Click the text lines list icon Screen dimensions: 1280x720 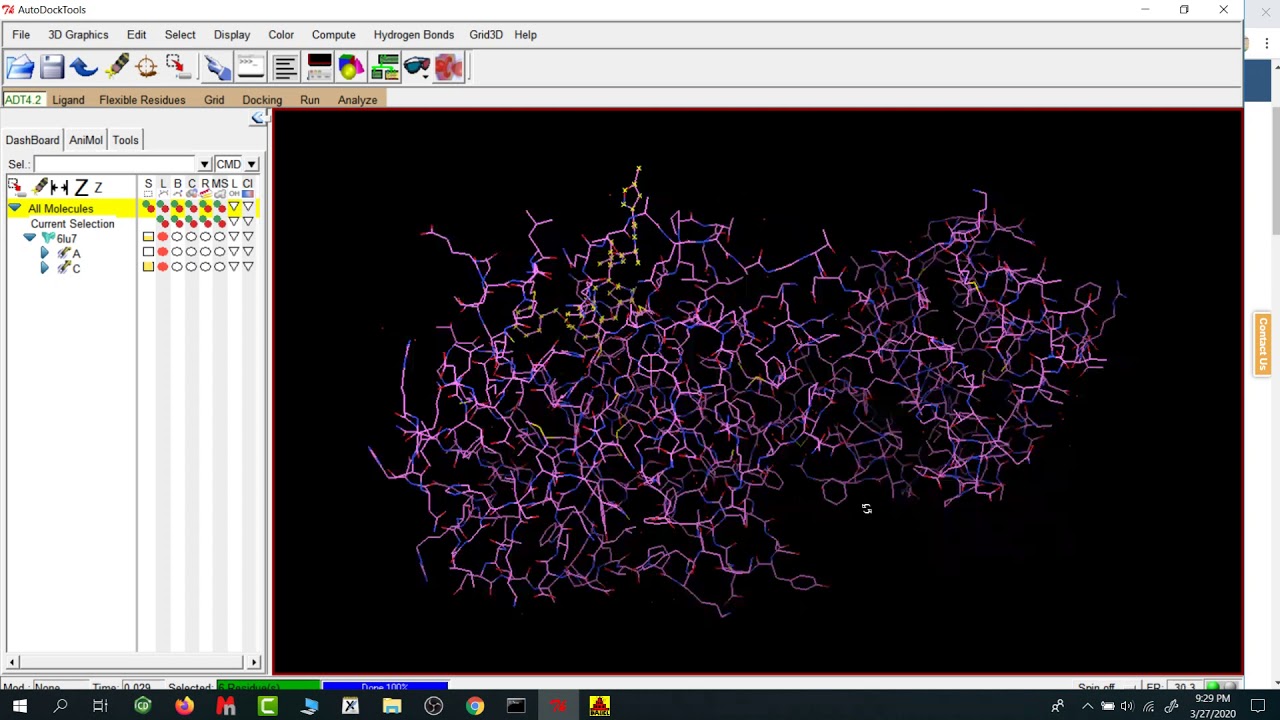coord(285,67)
